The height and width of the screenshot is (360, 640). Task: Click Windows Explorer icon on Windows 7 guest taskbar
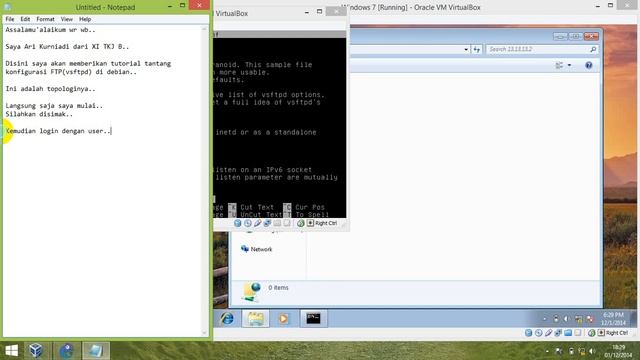(256, 318)
